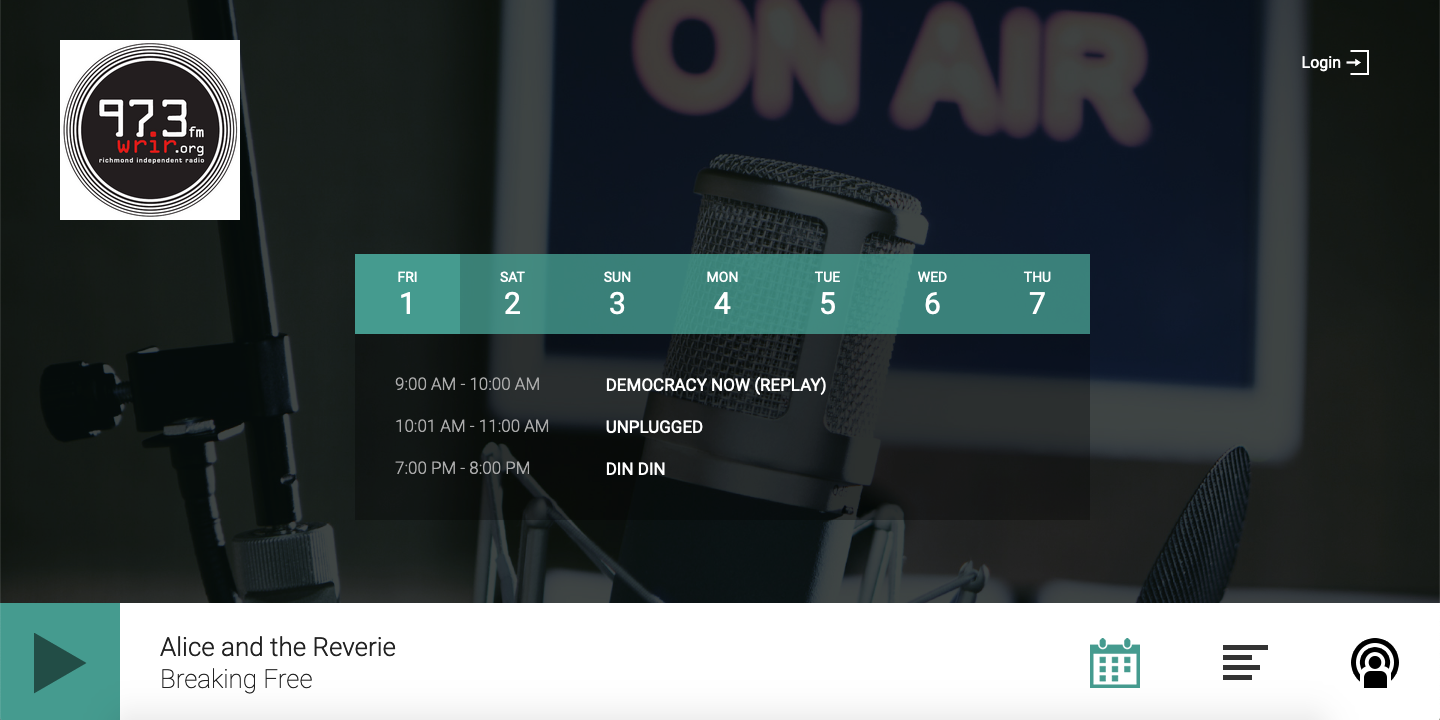Click the login arrow icon

[x=1357, y=63]
